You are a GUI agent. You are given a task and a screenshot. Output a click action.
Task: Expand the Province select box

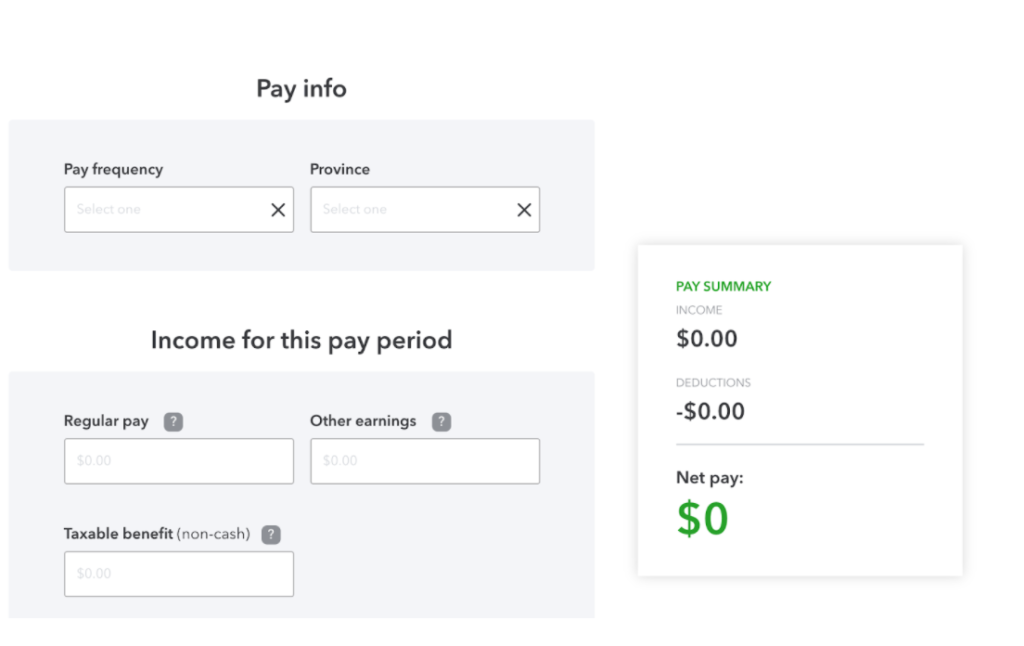click(x=410, y=210)
